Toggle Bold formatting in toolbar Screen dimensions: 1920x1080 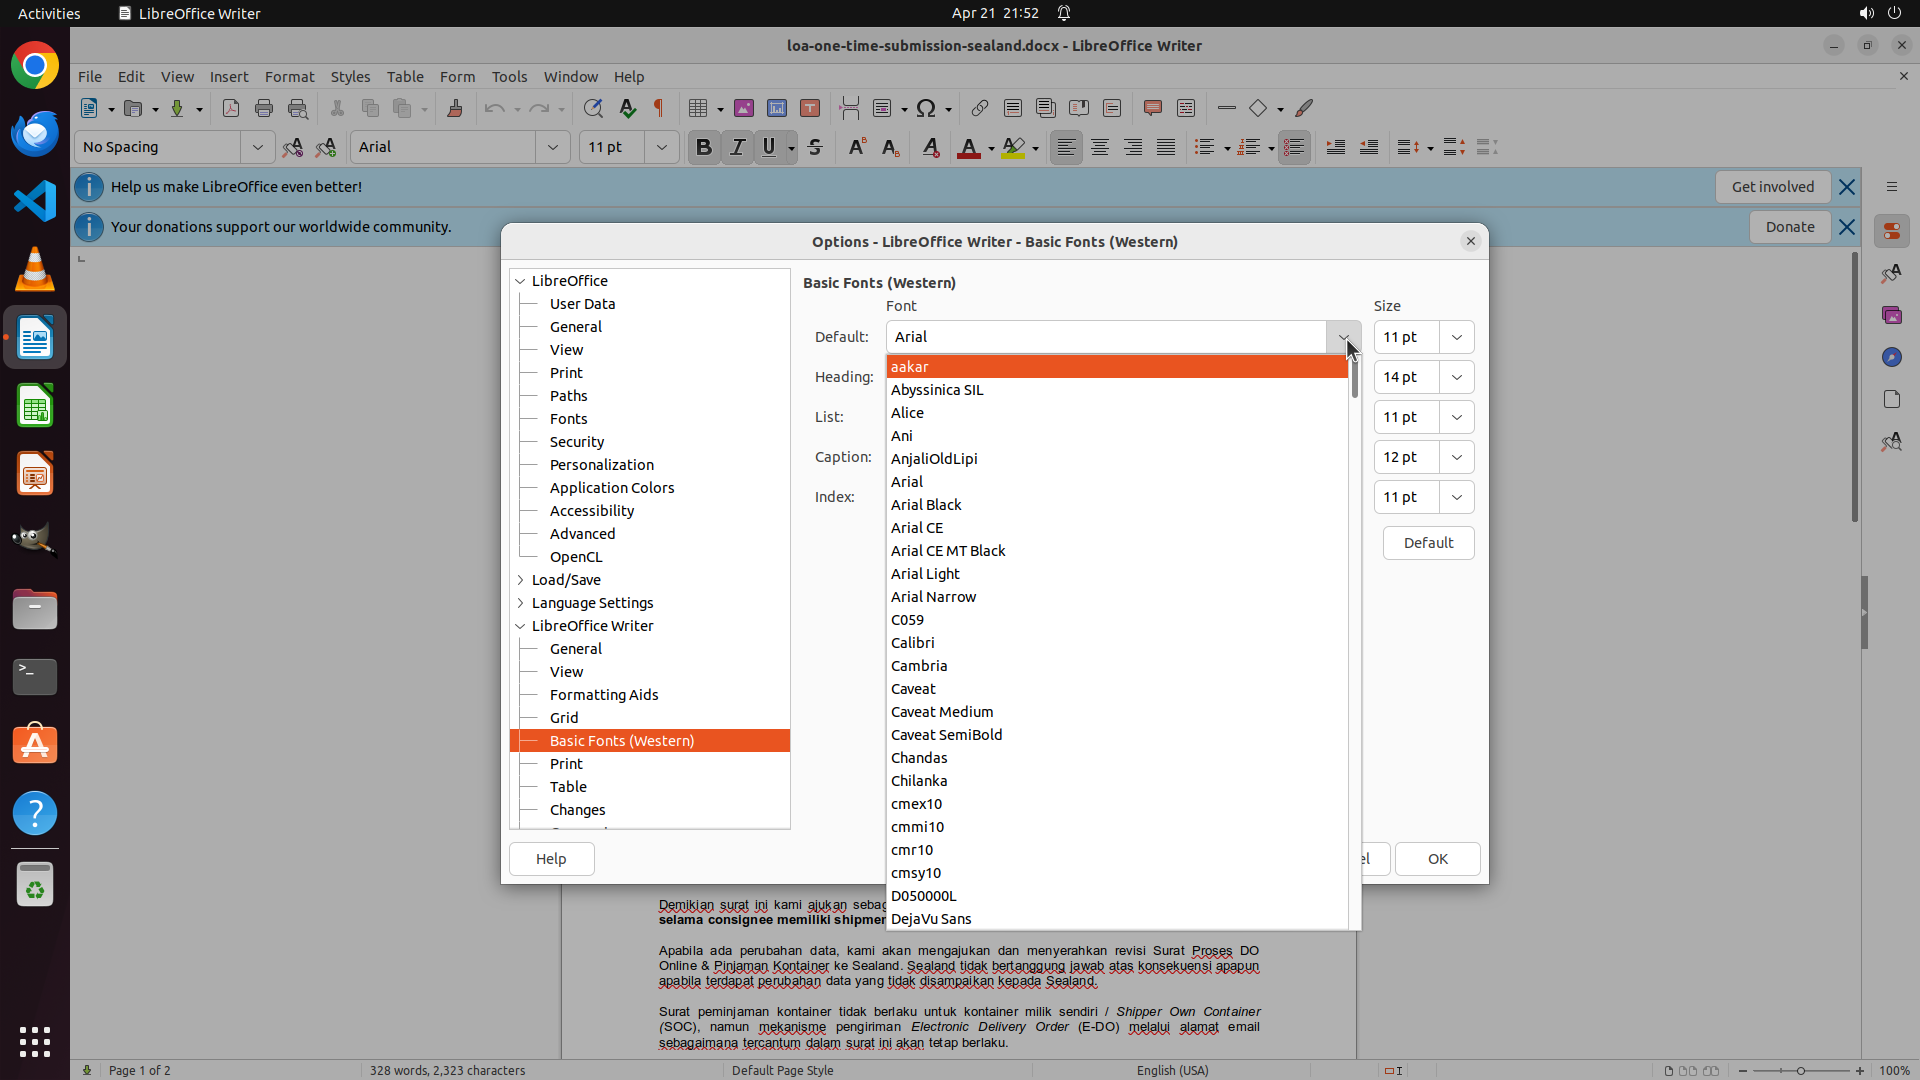click(x=703, y=147)
